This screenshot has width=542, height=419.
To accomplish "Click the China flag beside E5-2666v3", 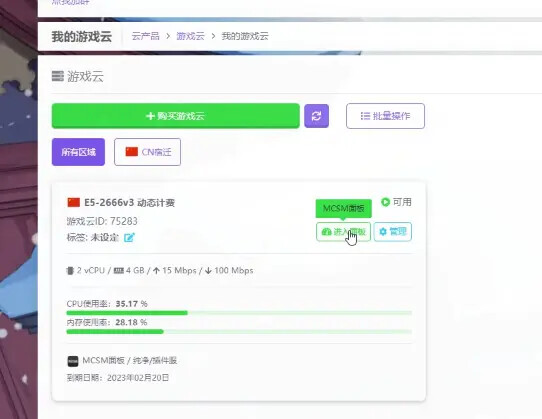I will [x=74, y=202].
